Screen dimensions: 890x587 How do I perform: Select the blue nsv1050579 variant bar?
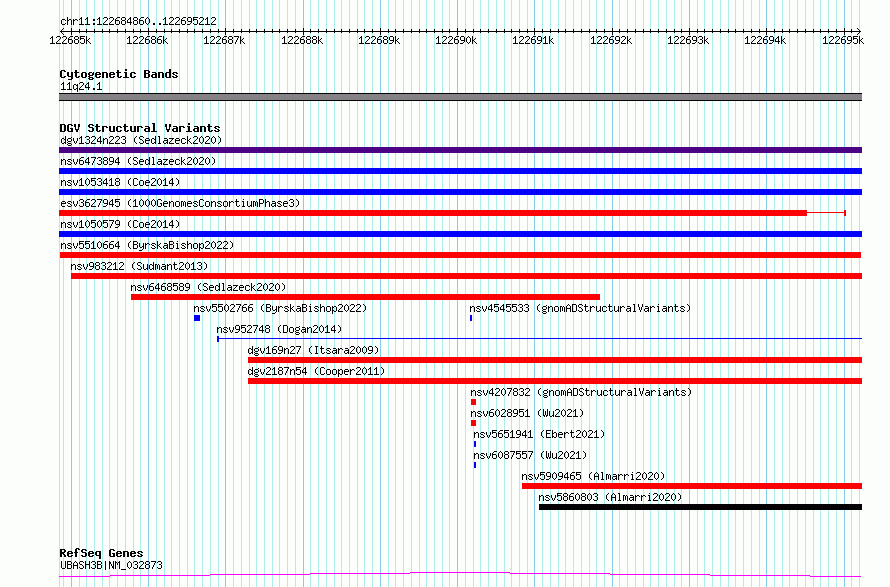click(460, 234)
